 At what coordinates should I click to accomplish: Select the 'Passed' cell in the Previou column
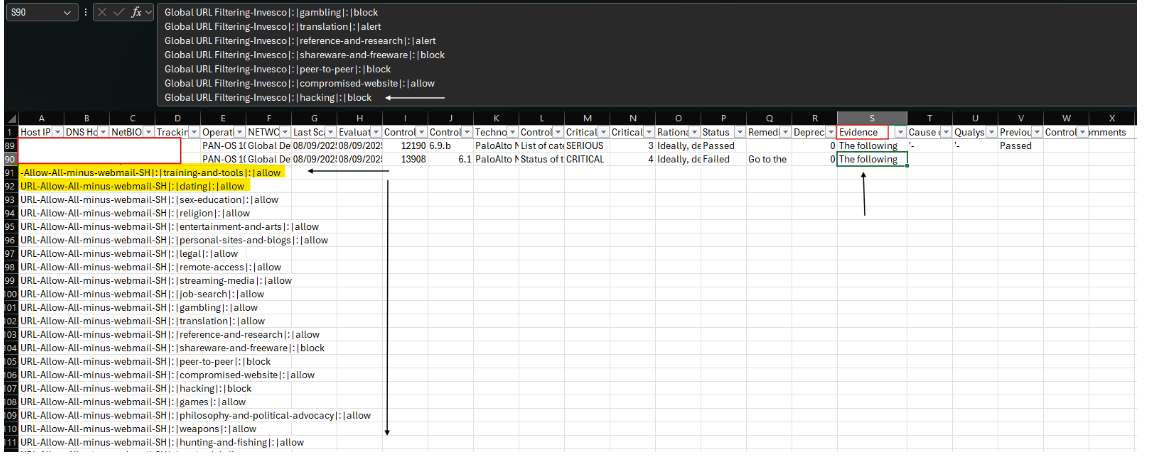click(x=1021, y=145)
